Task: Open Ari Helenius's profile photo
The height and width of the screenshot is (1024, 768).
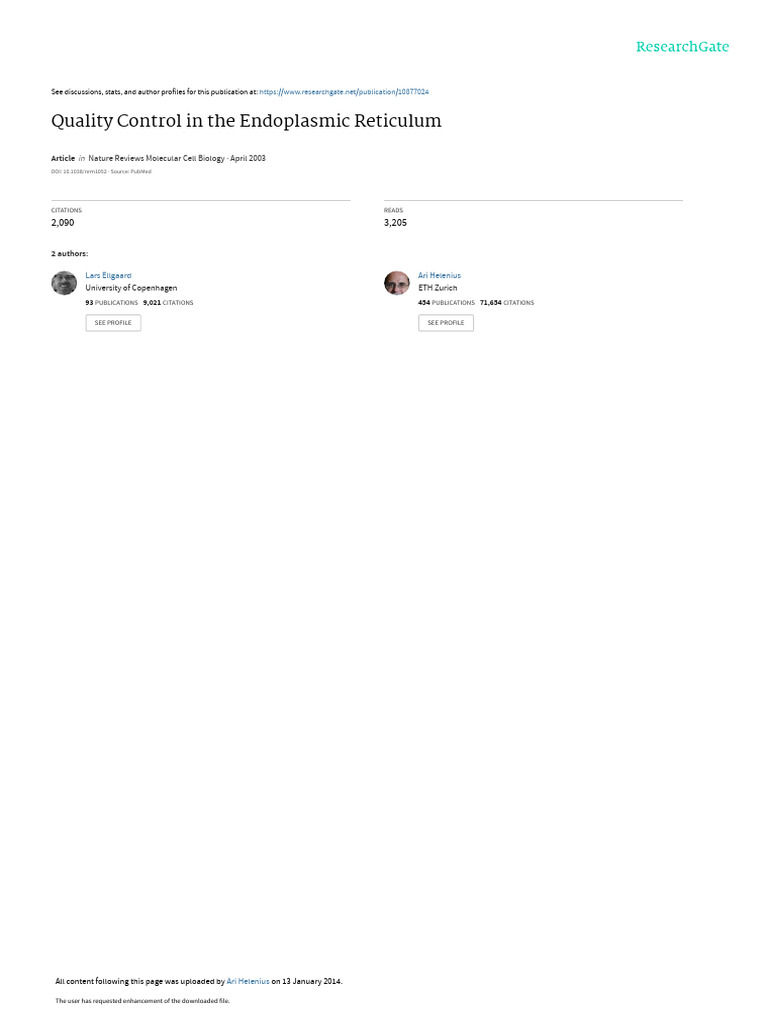Action: 396,283
